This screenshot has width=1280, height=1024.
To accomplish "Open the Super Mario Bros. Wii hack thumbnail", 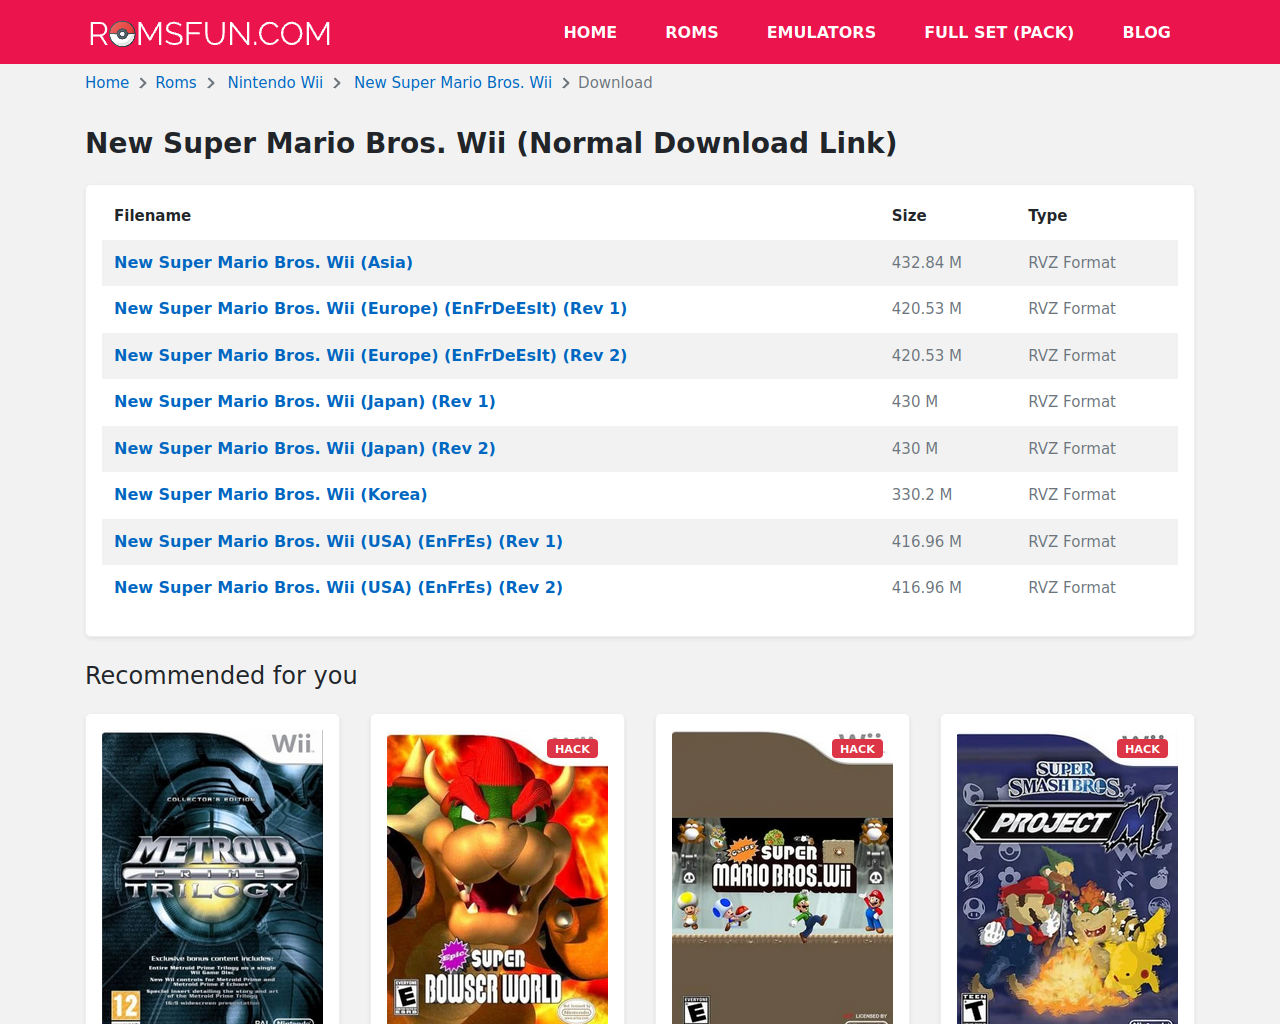I will (x=782, y=878).
